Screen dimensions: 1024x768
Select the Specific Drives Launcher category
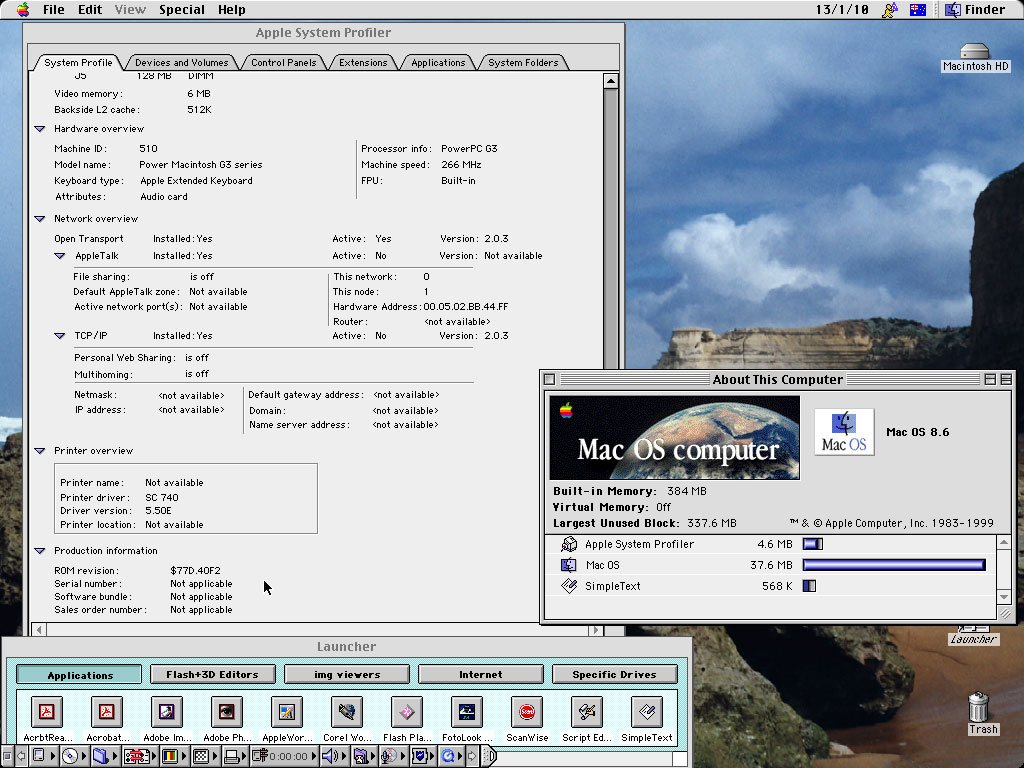coord(615,675)
